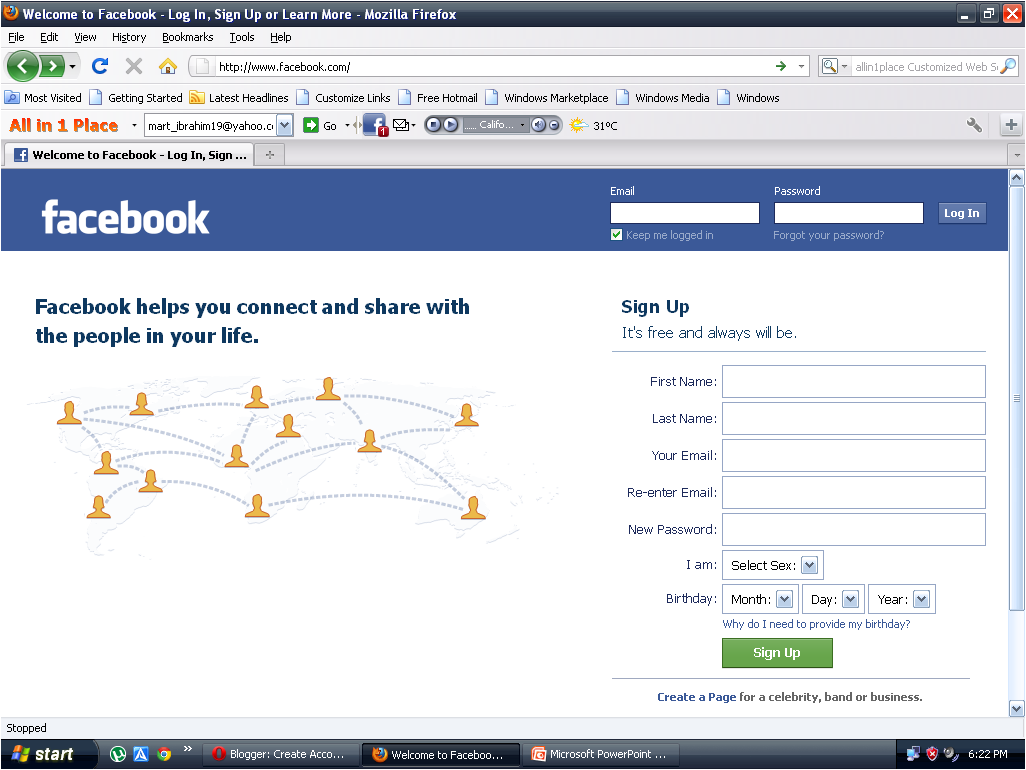1026x770 pixels.
Task: Open the Windows Marketplace bookmark
Action: tap(548, 98)
